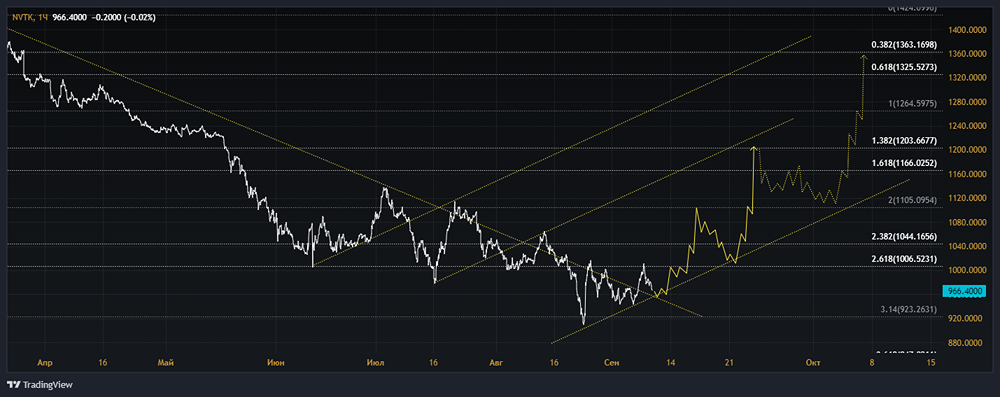Select Fibonacci label 3.14(923.2631)
The height and width of the screenshot is (397, 1000).
(908, 309)
